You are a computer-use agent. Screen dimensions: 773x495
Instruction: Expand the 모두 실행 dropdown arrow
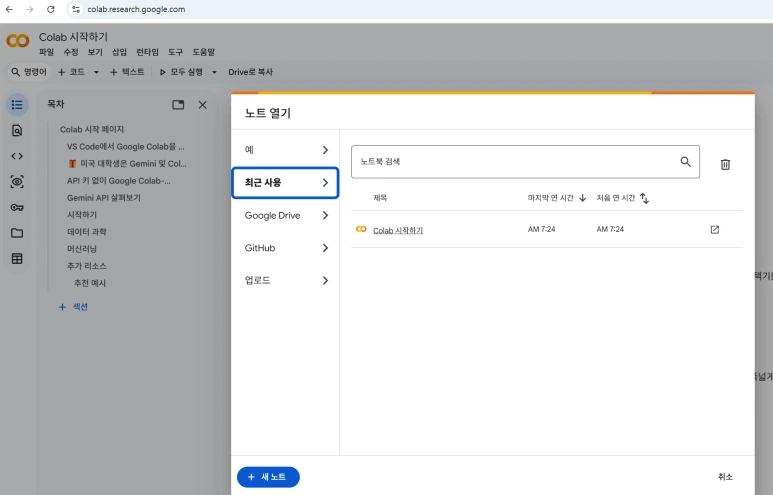pyautogui.click(x=214, y=72)
